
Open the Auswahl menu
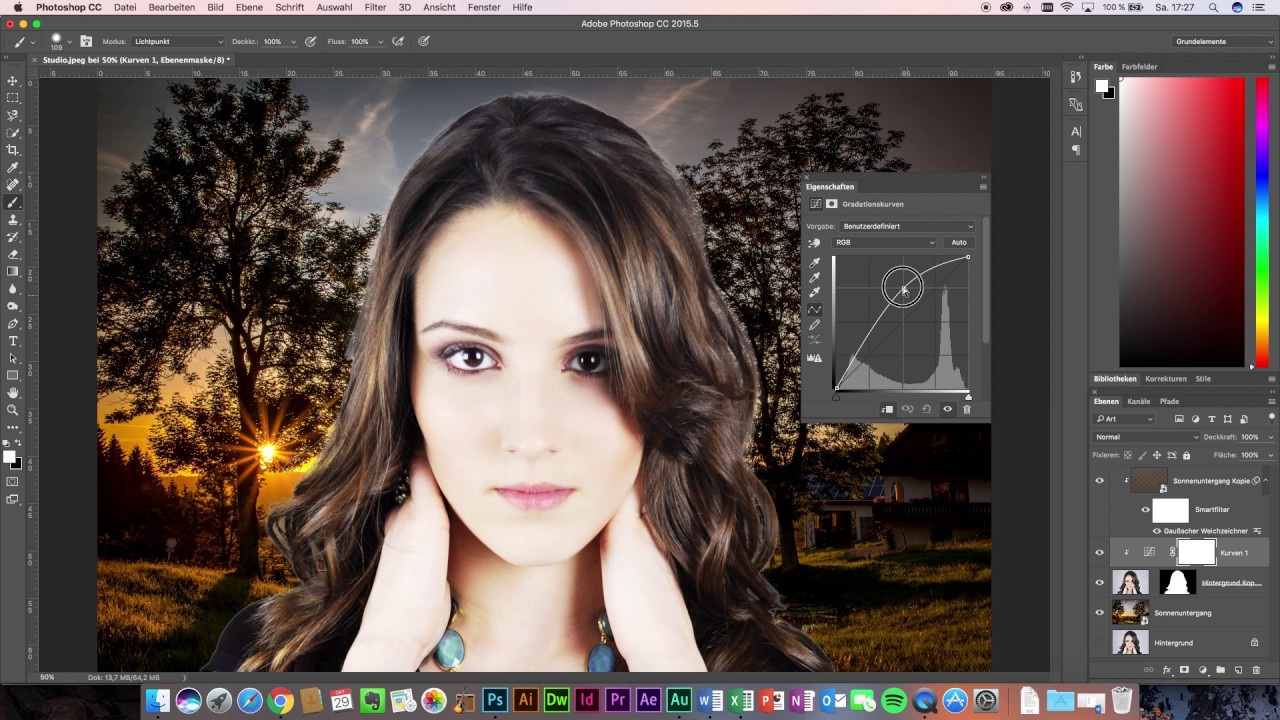click(334, 7)
